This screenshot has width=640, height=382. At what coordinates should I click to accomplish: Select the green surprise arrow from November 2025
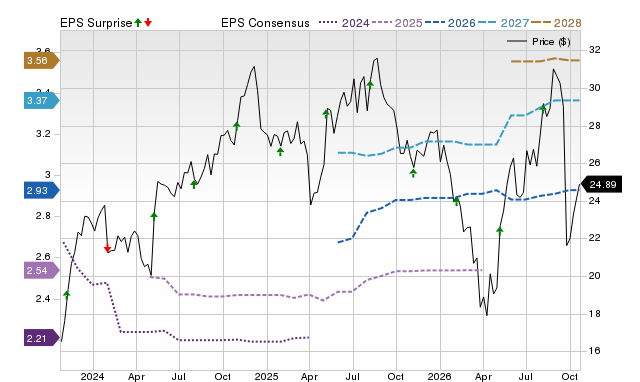[413, 173]
